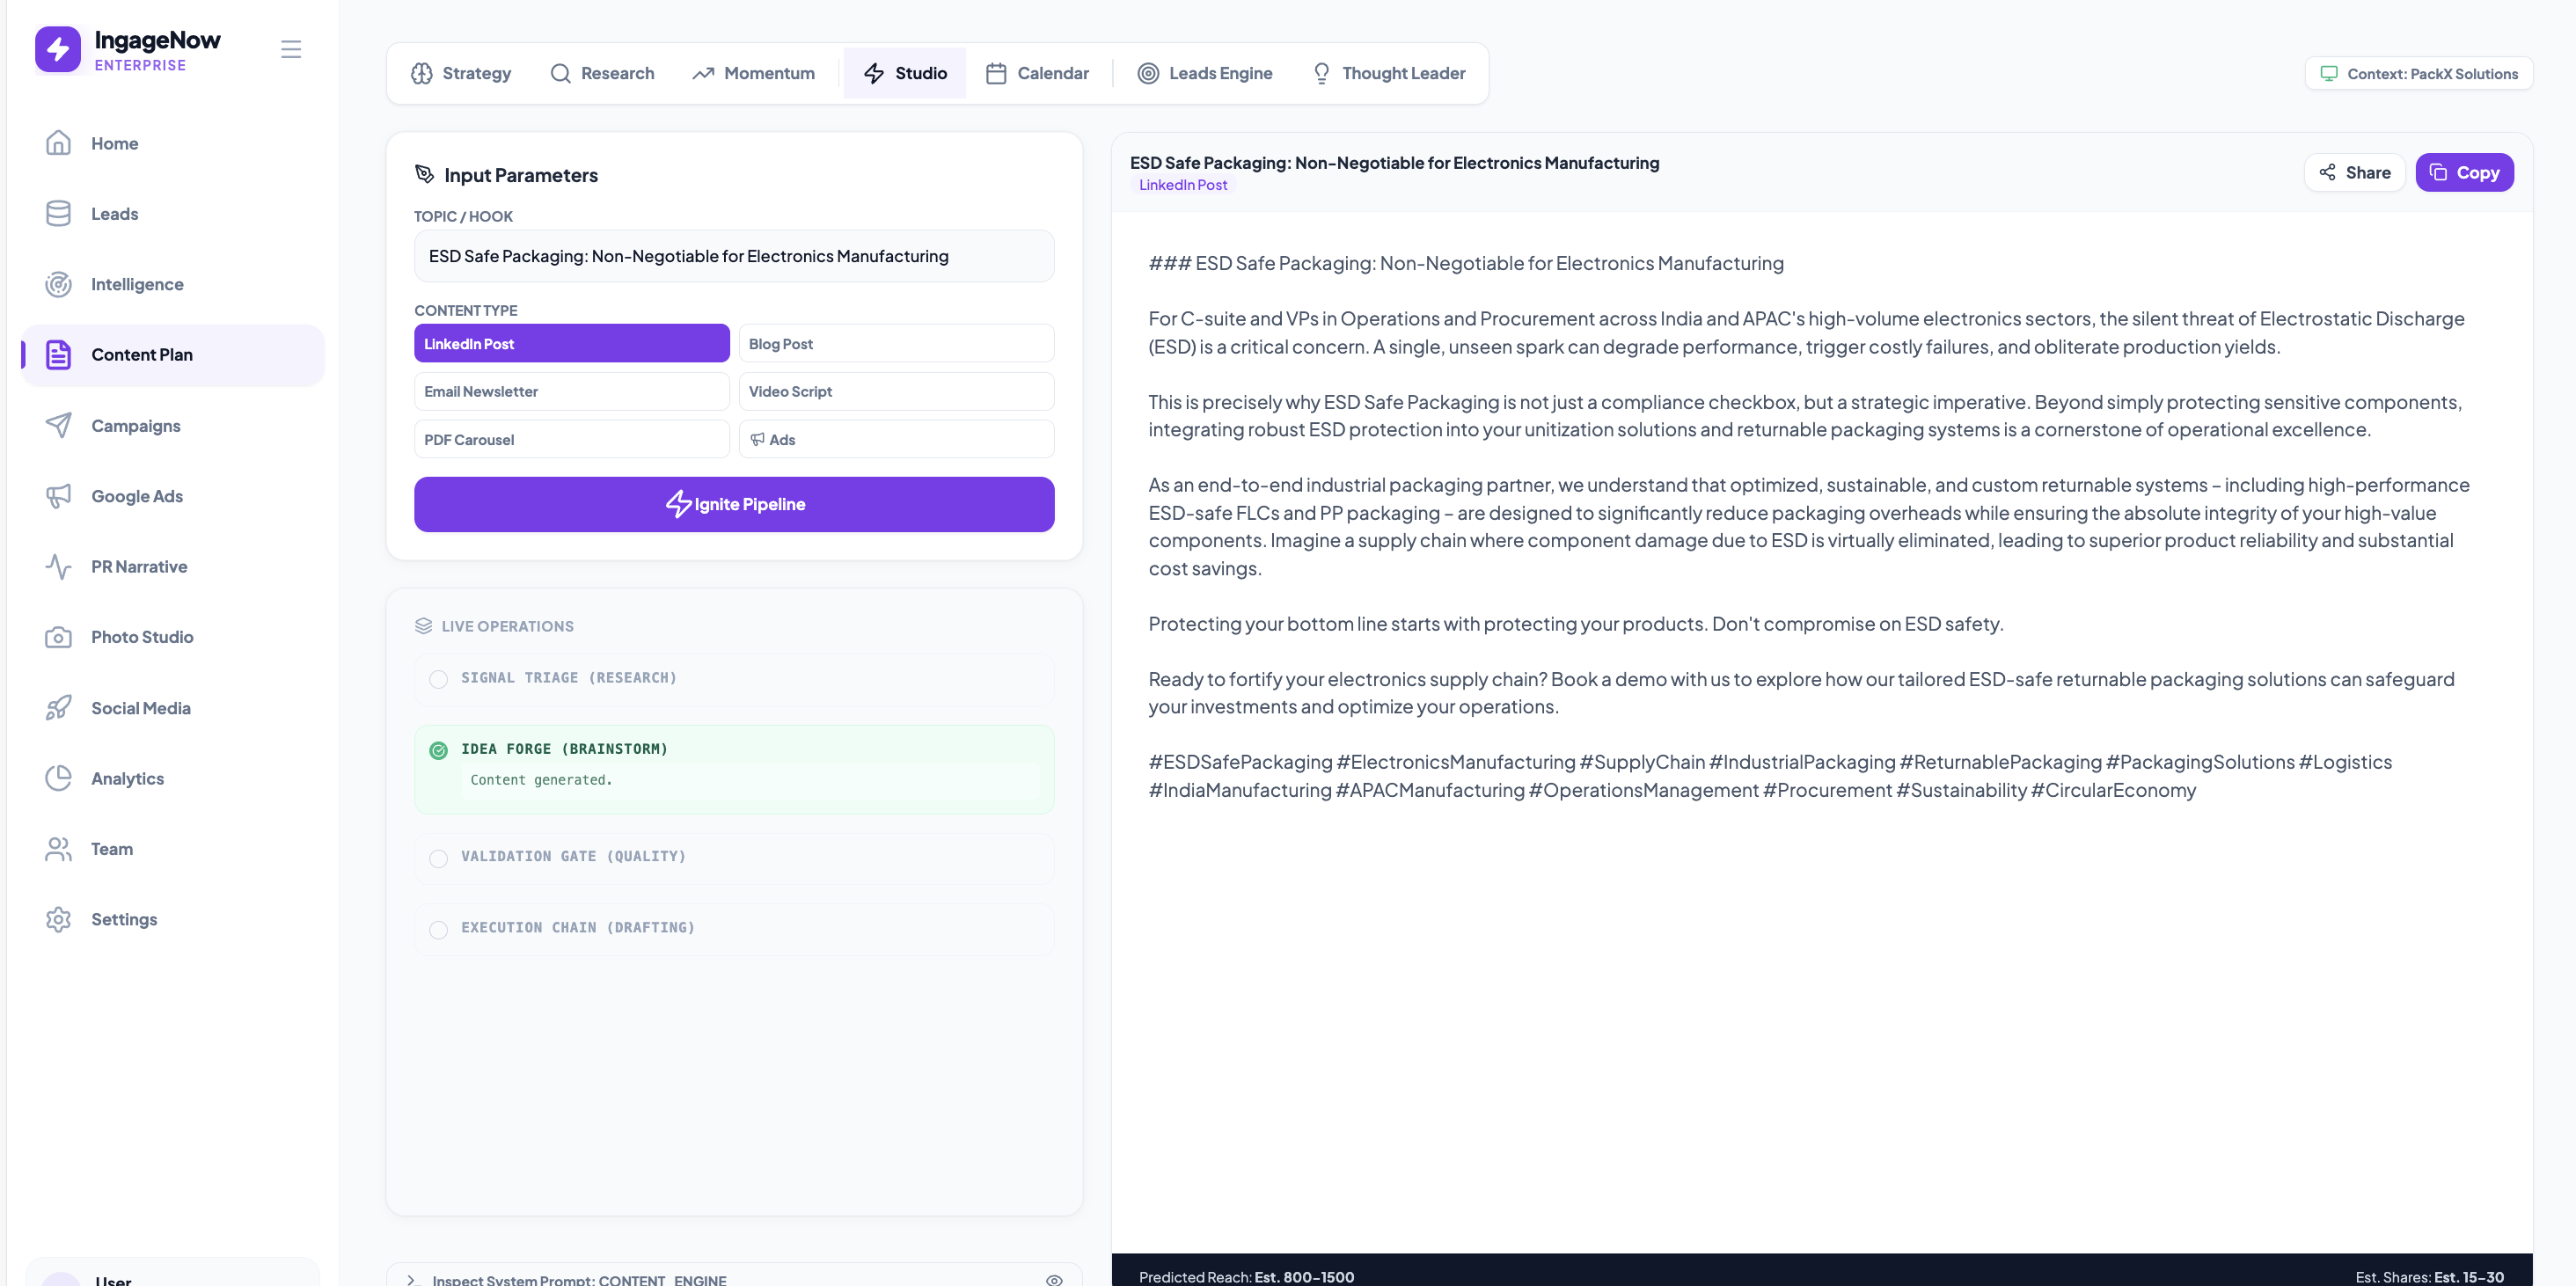Open Context: PackX Solutions selector
2576x1286 pixels.
[2418, 74]
